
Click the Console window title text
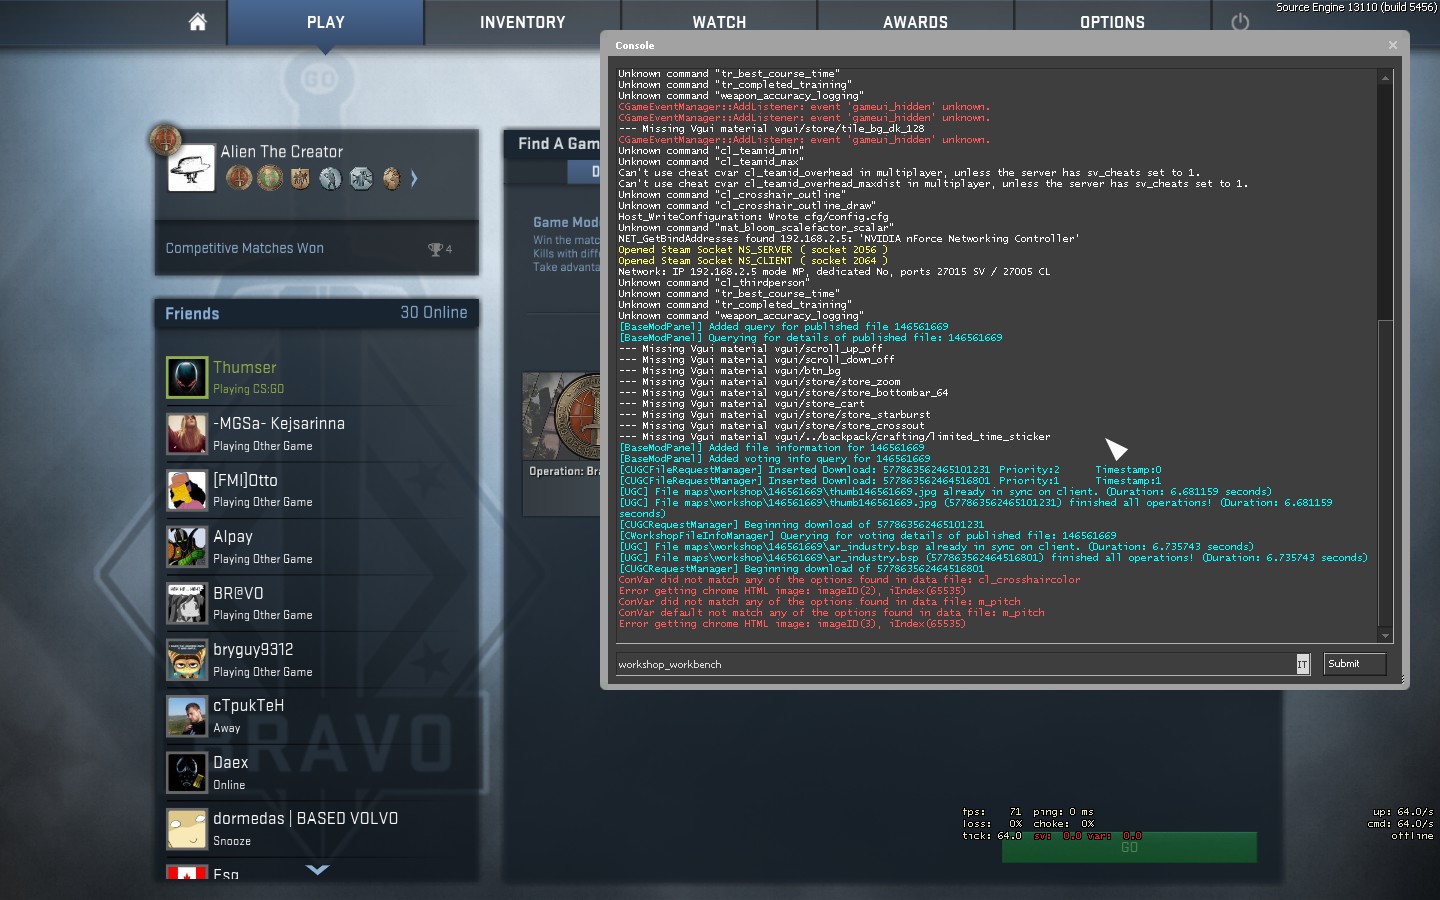(x=635, y=46)
